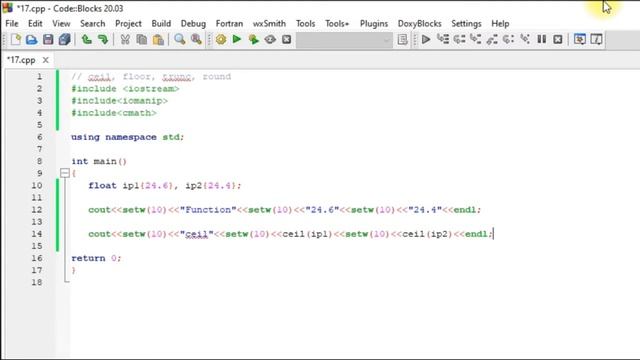Open the File menu
The height and width of the screenshot is (360, 640).
[12, 24]
